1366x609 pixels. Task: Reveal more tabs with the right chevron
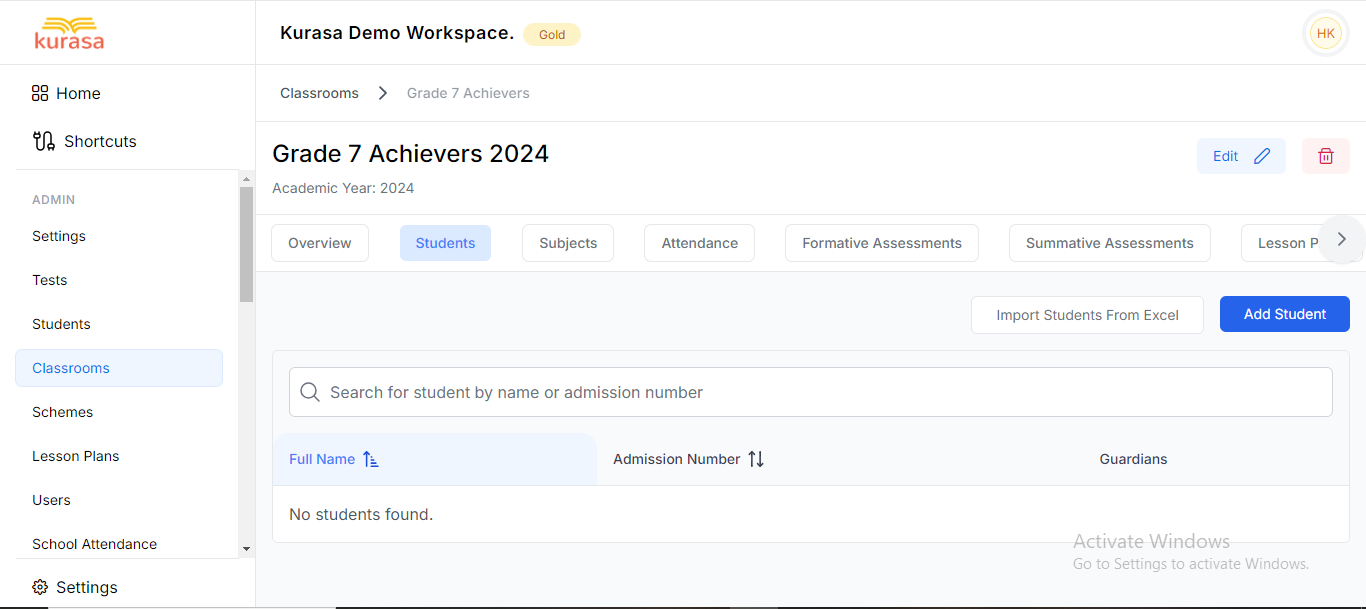coord(1341,239)
